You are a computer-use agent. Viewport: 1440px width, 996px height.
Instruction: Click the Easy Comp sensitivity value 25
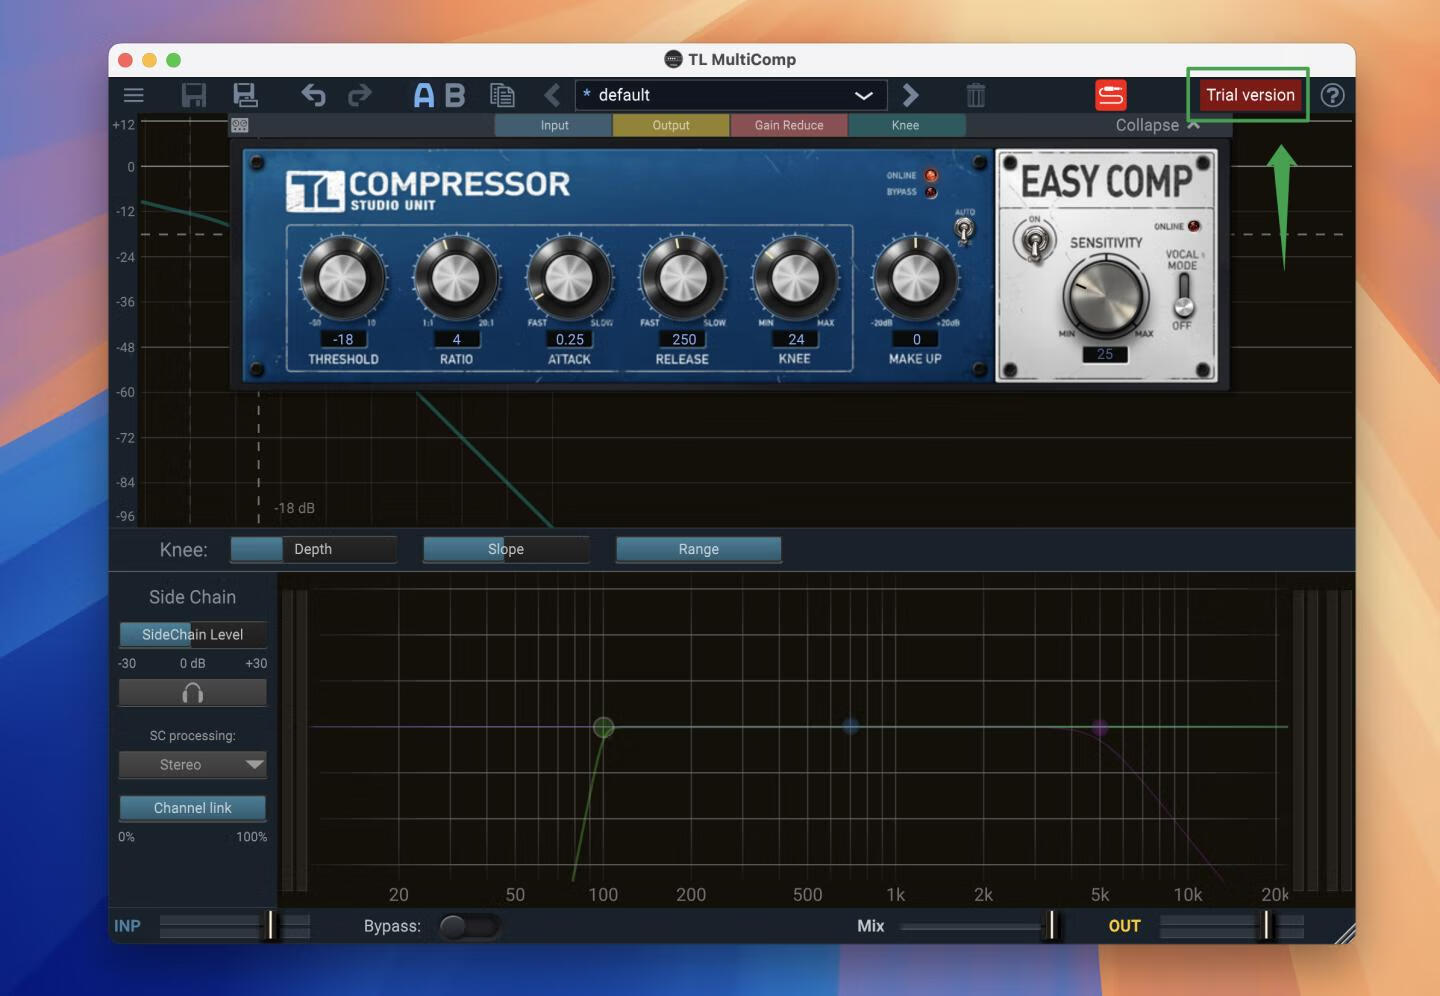point(1105,354)
